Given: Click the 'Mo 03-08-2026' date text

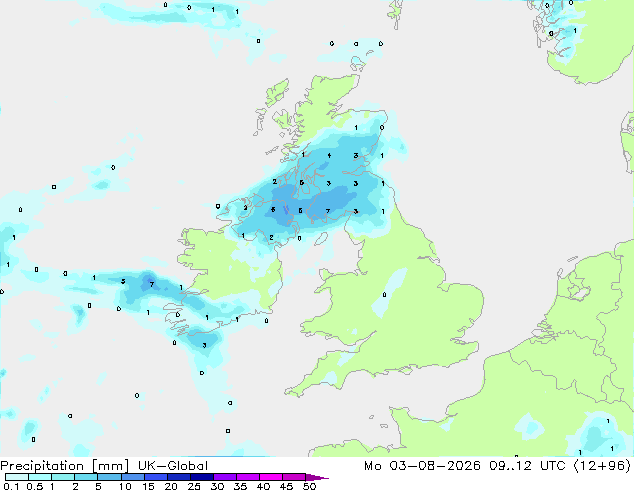Looking at the screenshot, I should [x=422, y=466].
